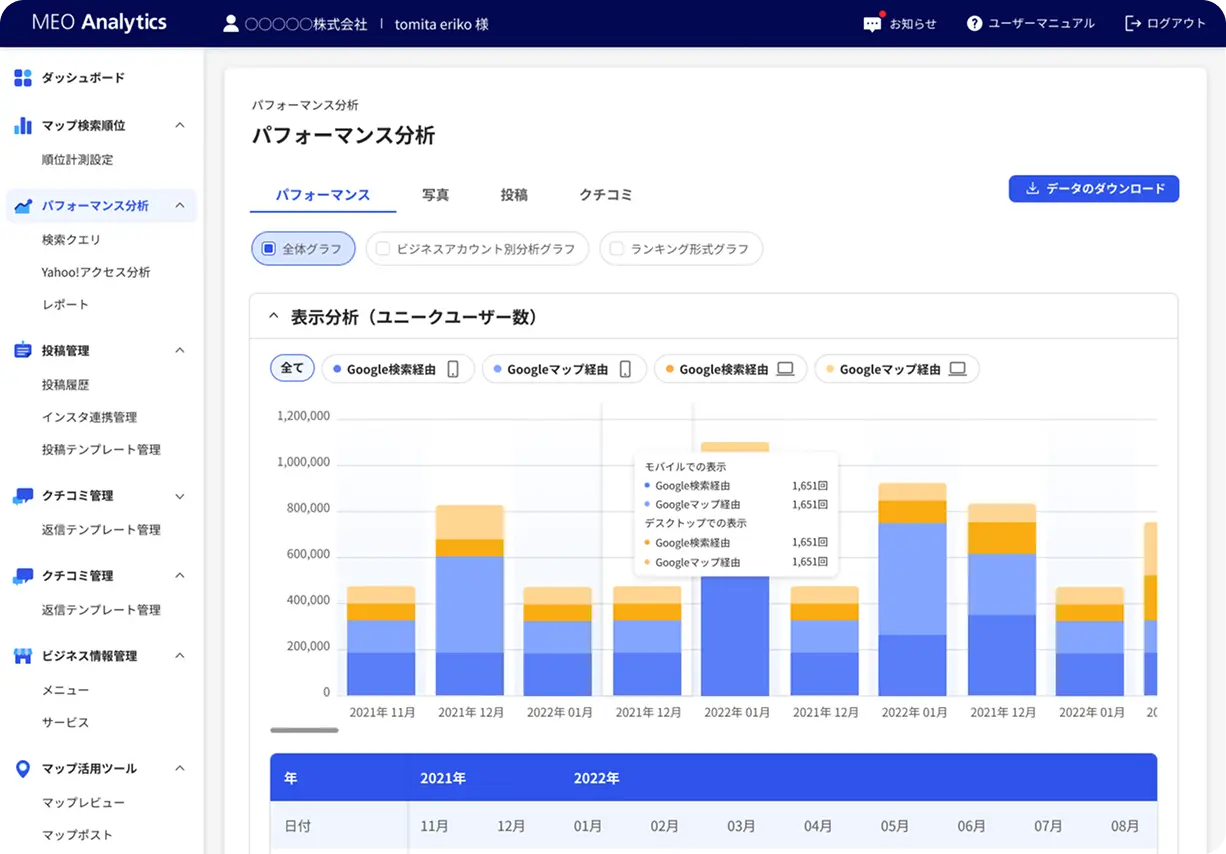Check the 全体グラフ checkbox

point(268,249)
